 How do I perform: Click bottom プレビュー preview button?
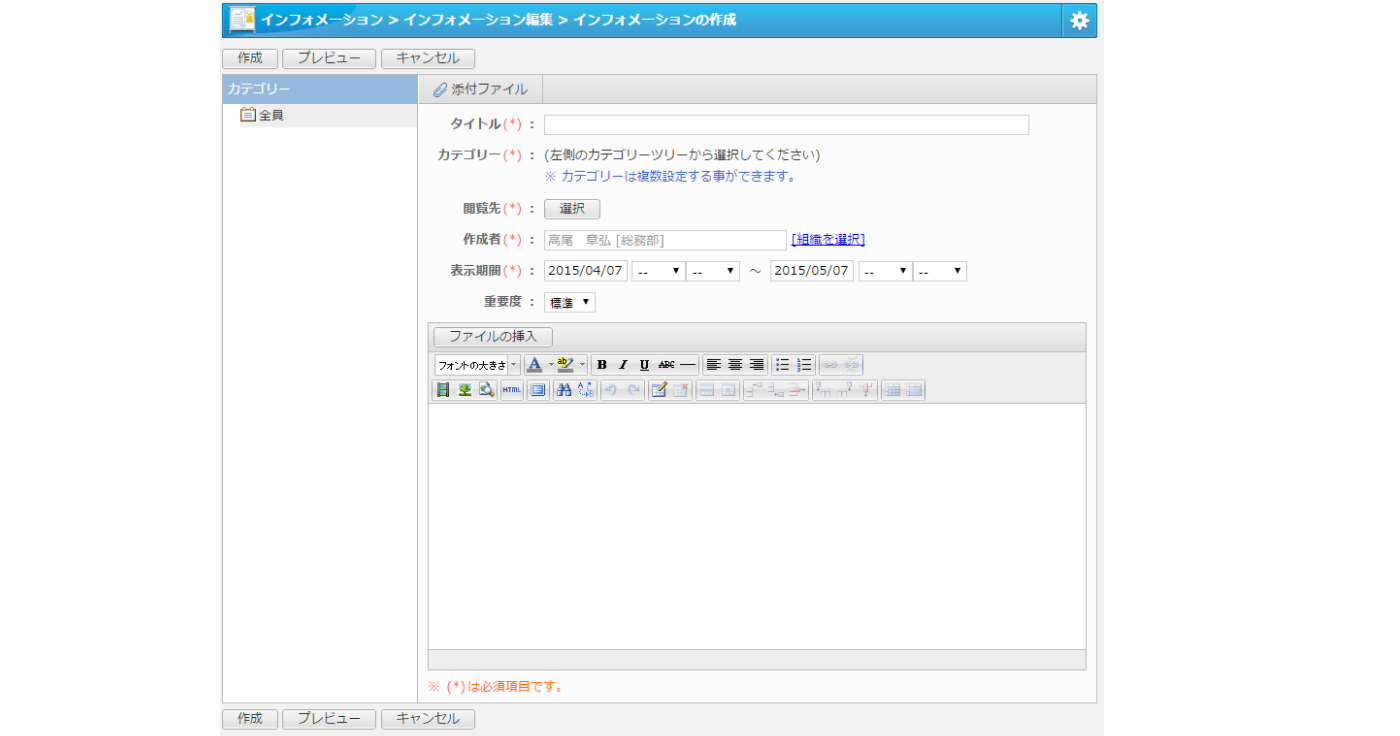329,719
